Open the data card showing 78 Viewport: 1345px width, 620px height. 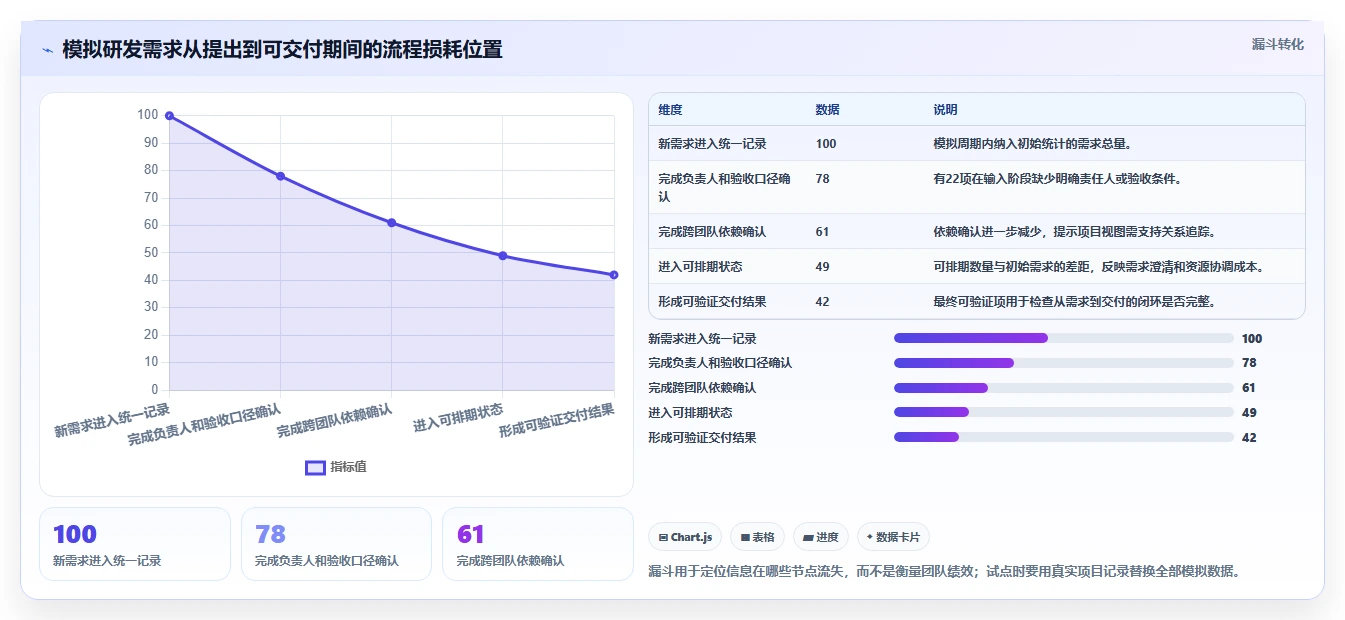(336, 544)
